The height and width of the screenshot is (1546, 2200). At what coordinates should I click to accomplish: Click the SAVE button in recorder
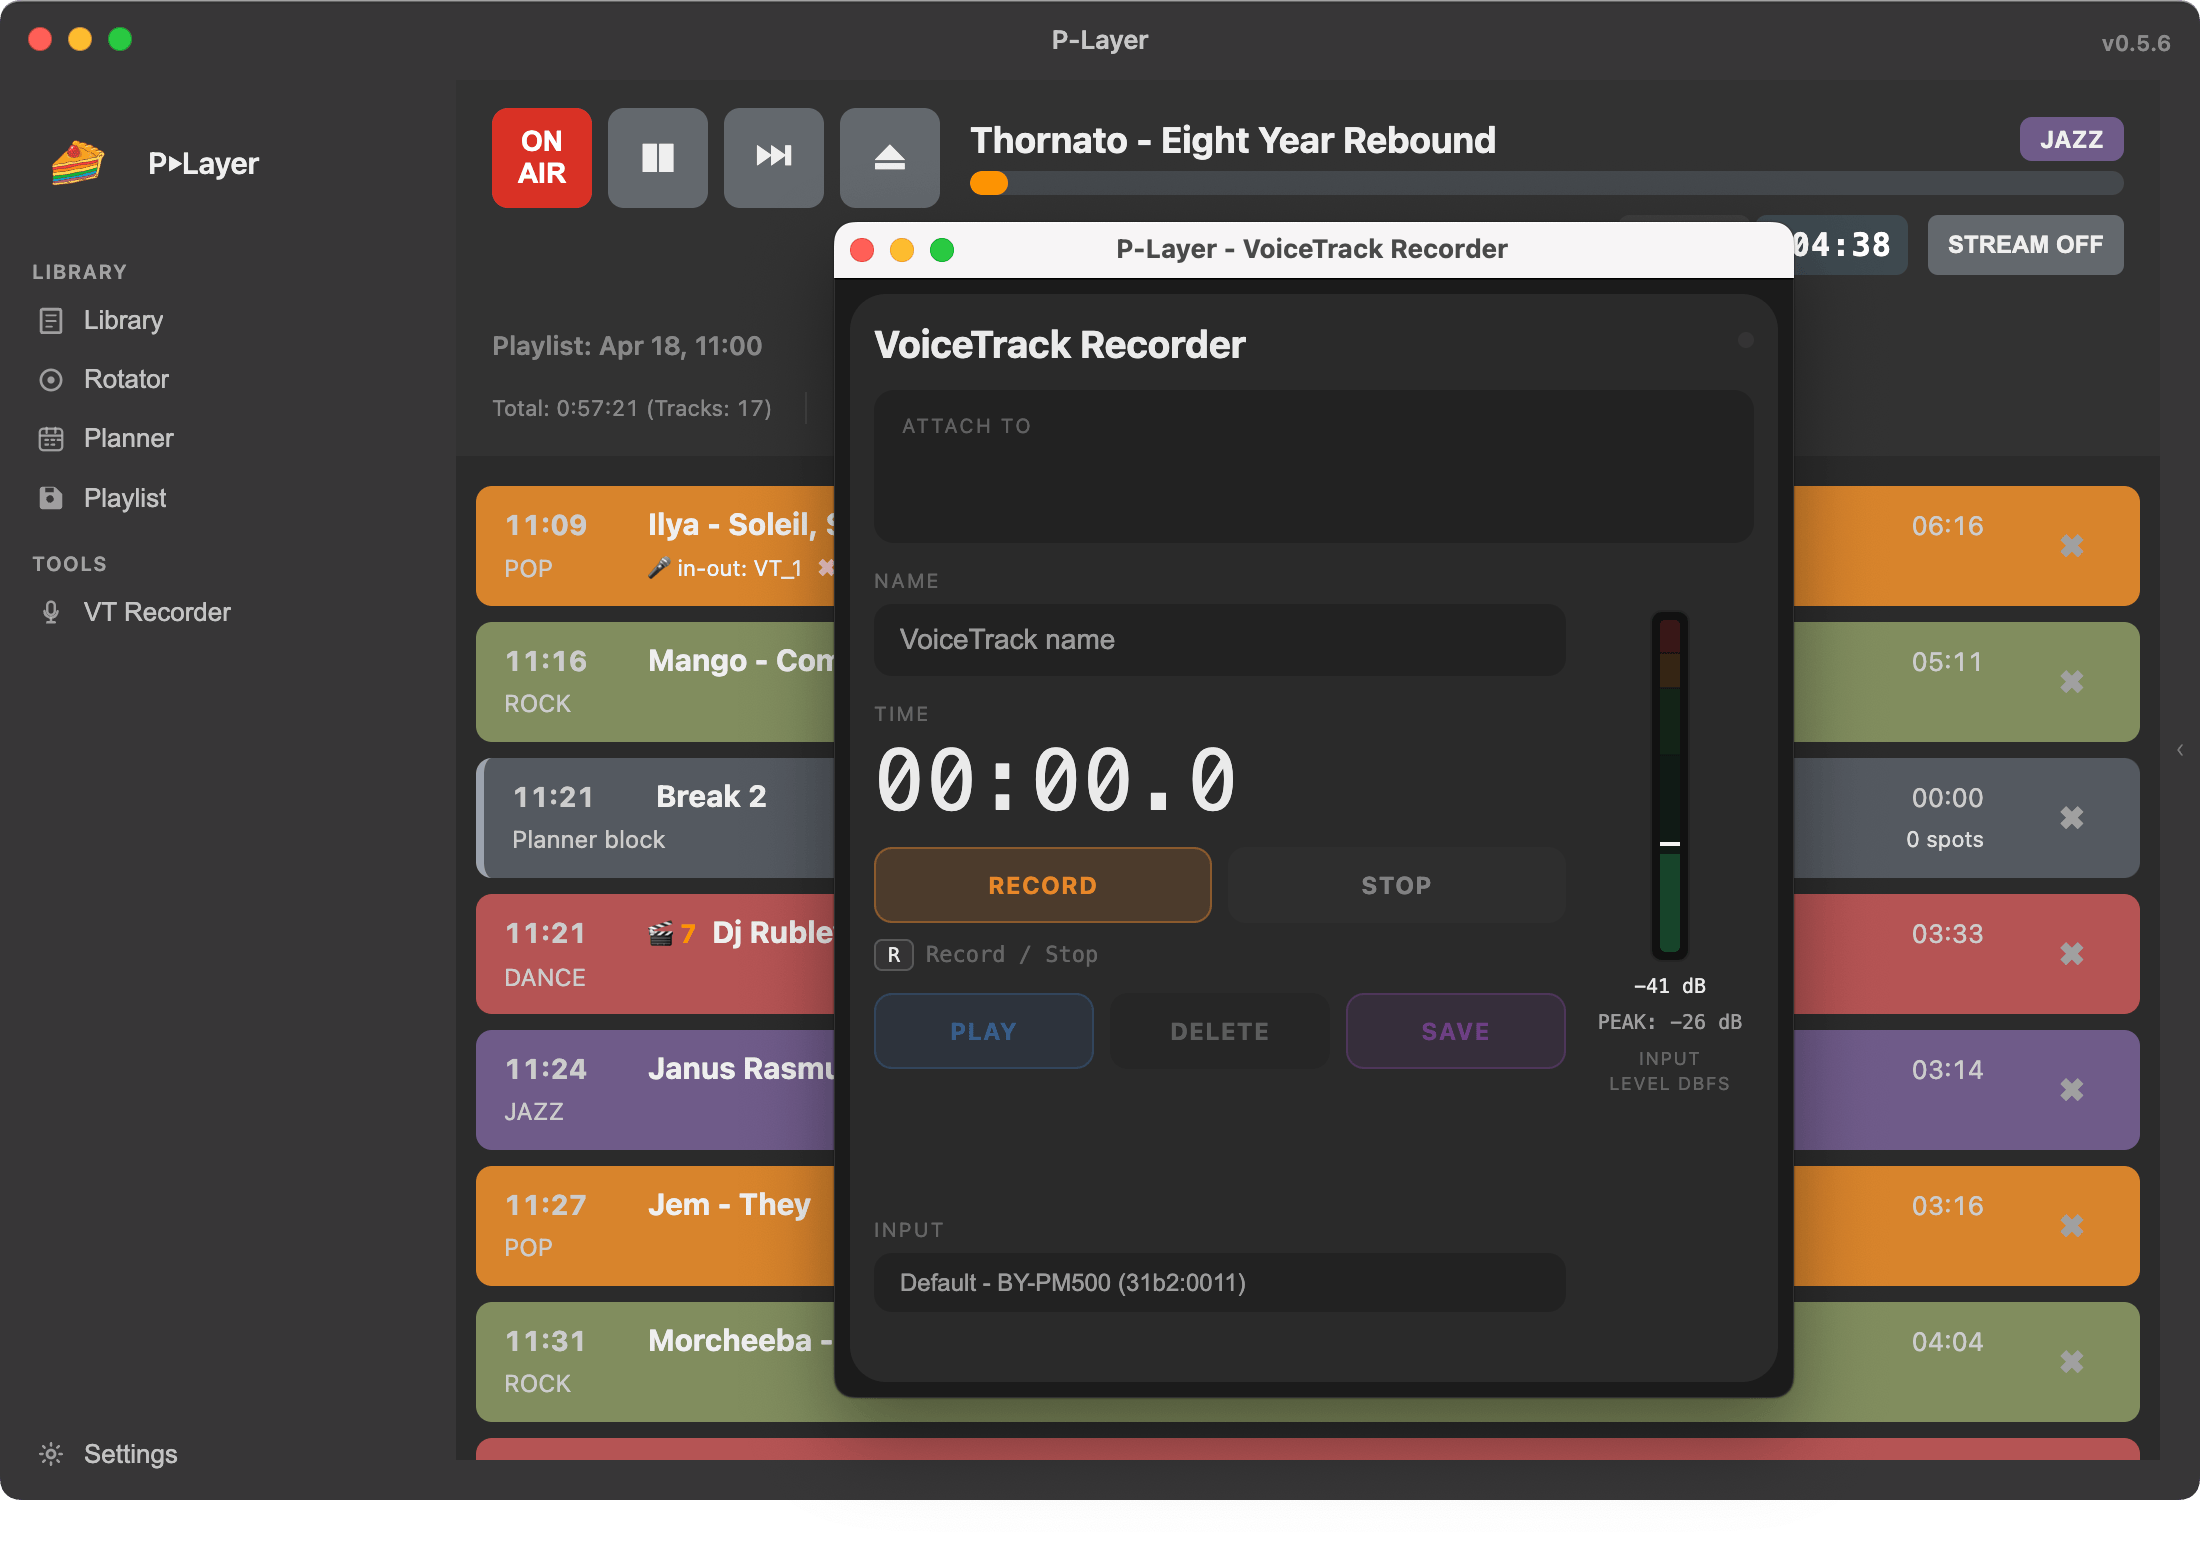[x=1456, y=1031]
